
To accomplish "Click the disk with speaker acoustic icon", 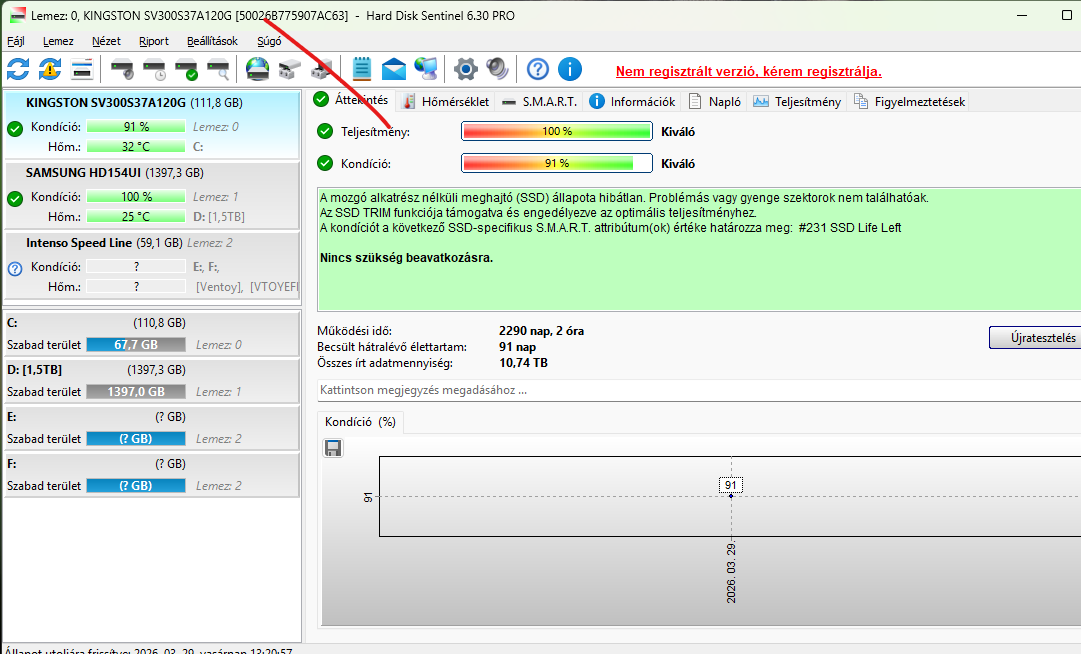I will tap(122, 69).
